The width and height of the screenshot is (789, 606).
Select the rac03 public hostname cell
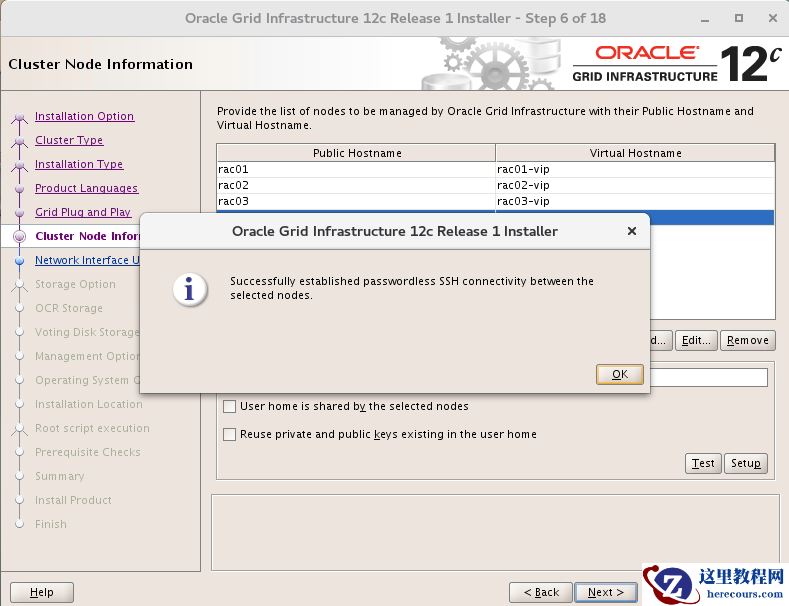coord(356,201)
